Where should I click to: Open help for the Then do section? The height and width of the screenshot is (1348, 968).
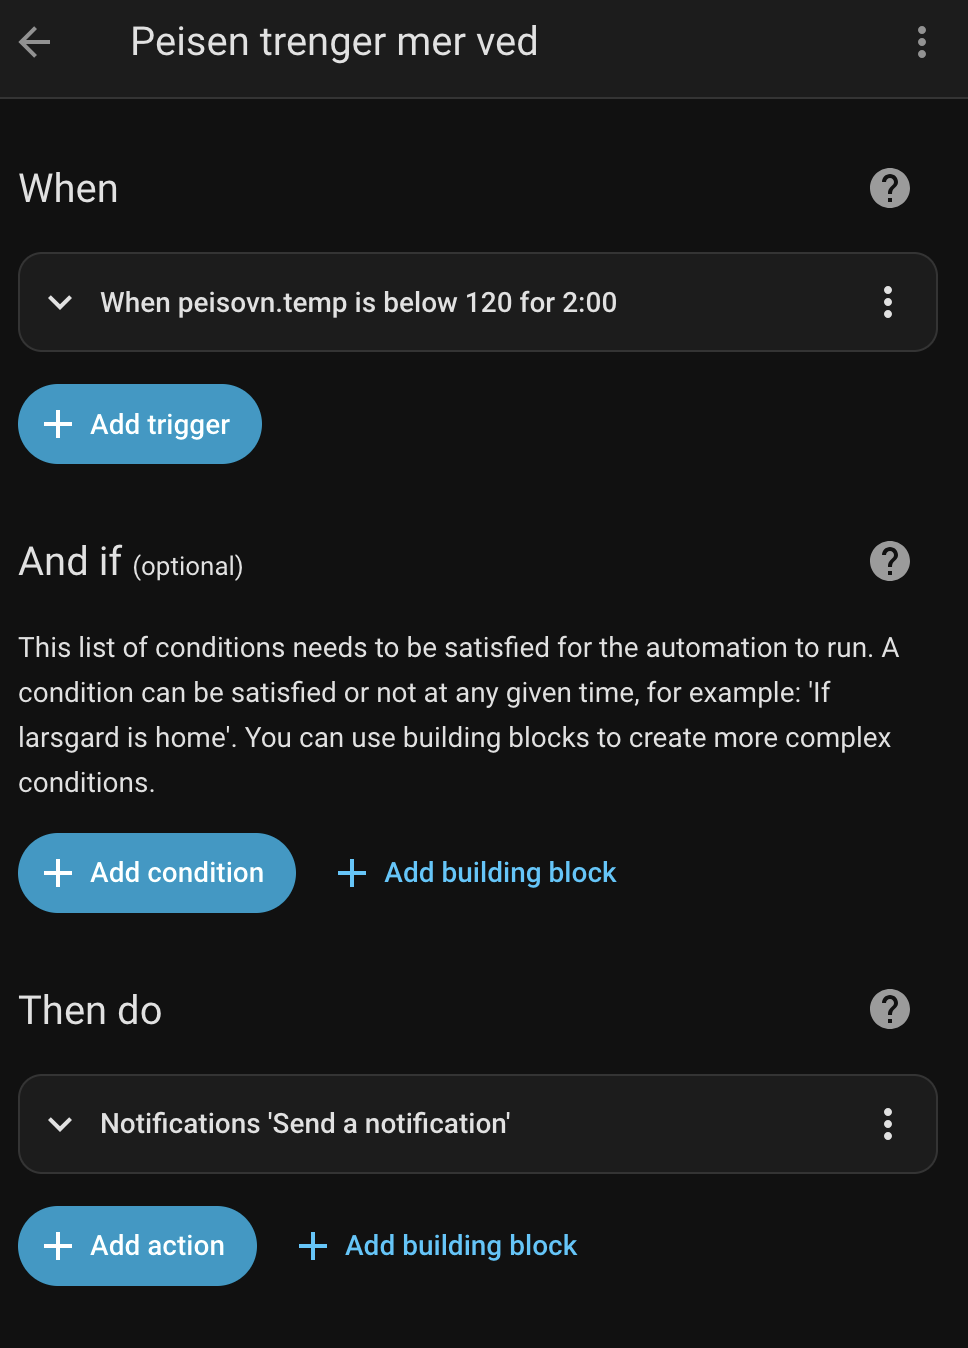[889, 1009]
